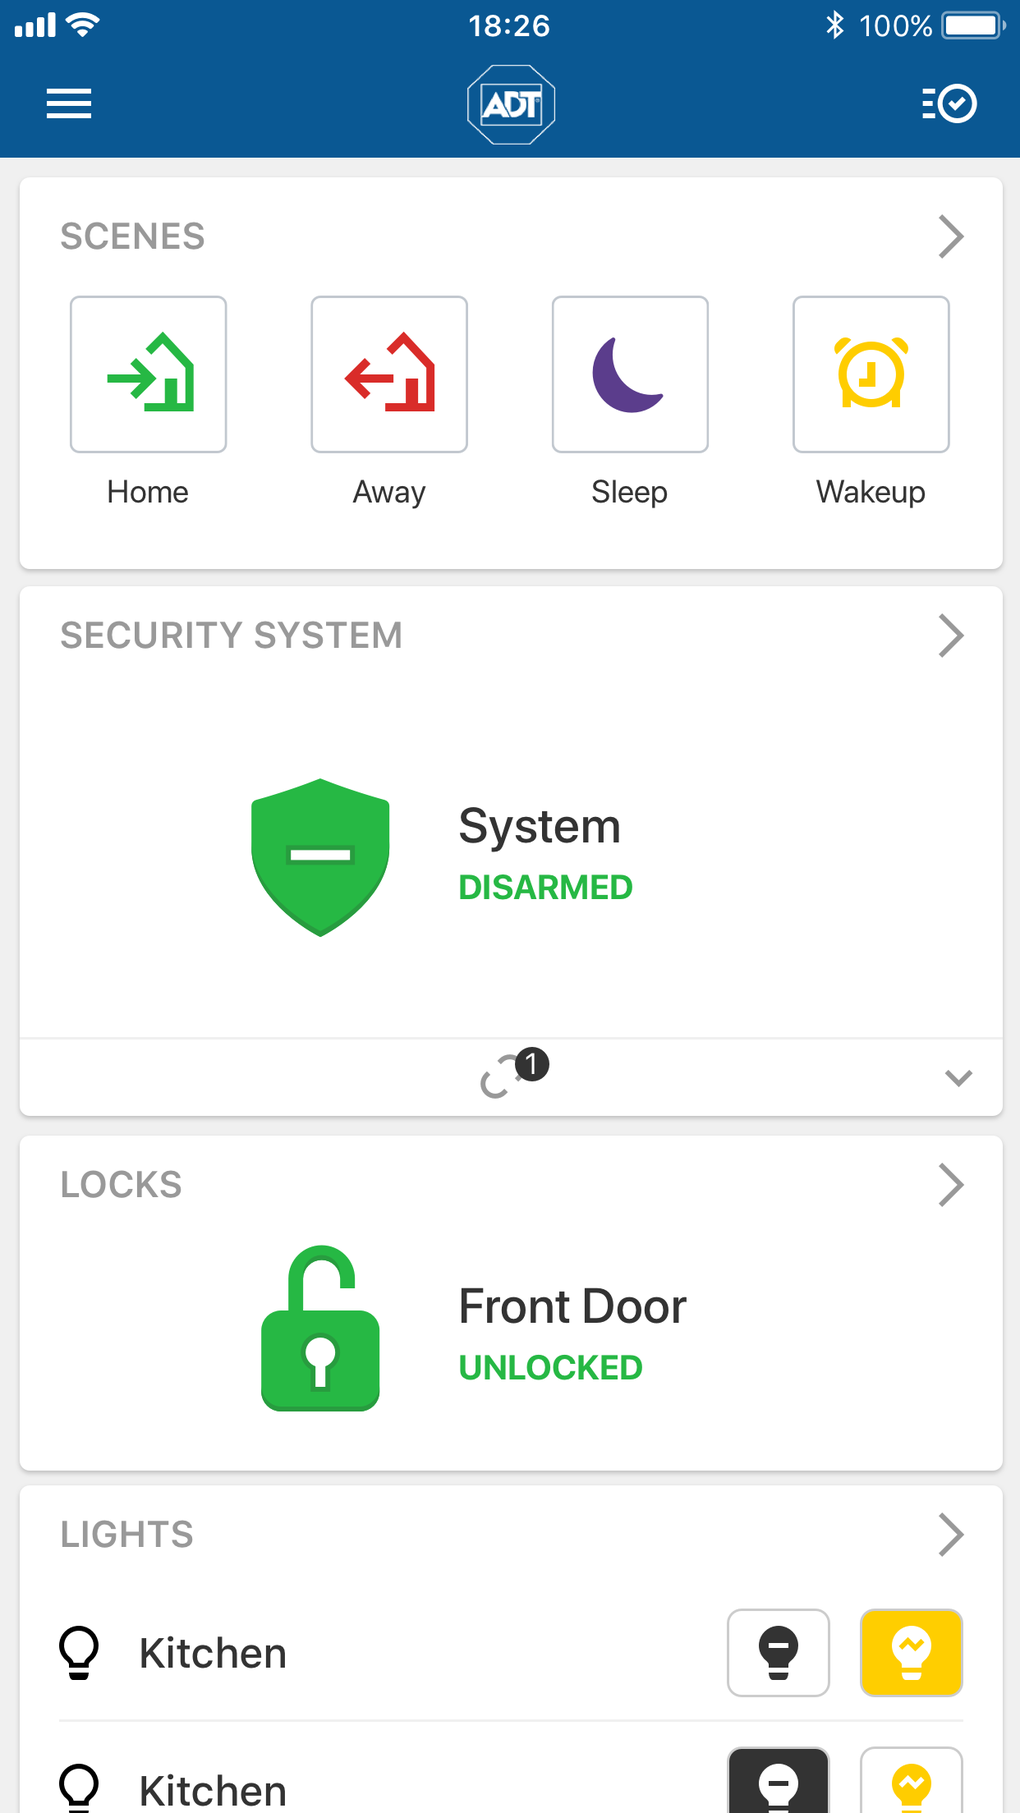The height and width of the screenshot is (1813, 1020).
Task: Turn the first Kitchen light off
Action: click(x=778, y=1653)
